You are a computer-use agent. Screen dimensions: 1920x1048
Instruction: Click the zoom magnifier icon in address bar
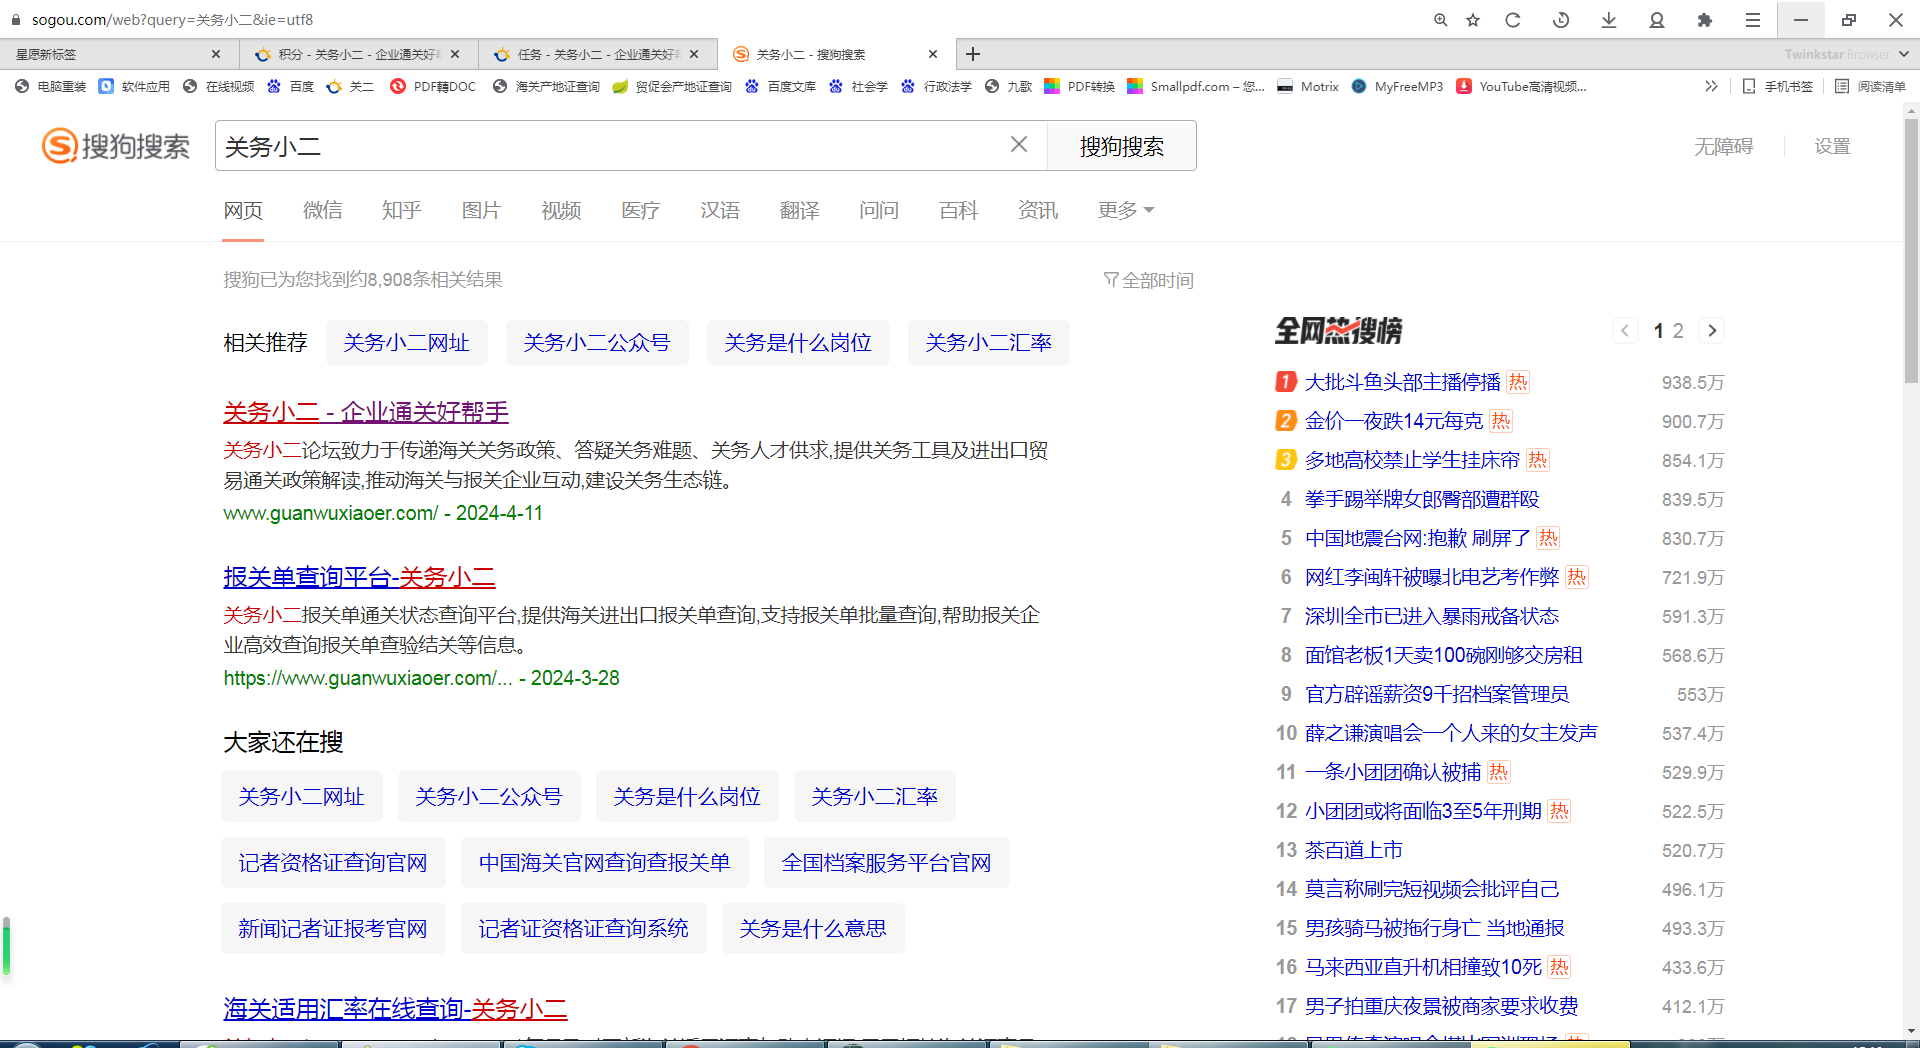pos(1440,20)
